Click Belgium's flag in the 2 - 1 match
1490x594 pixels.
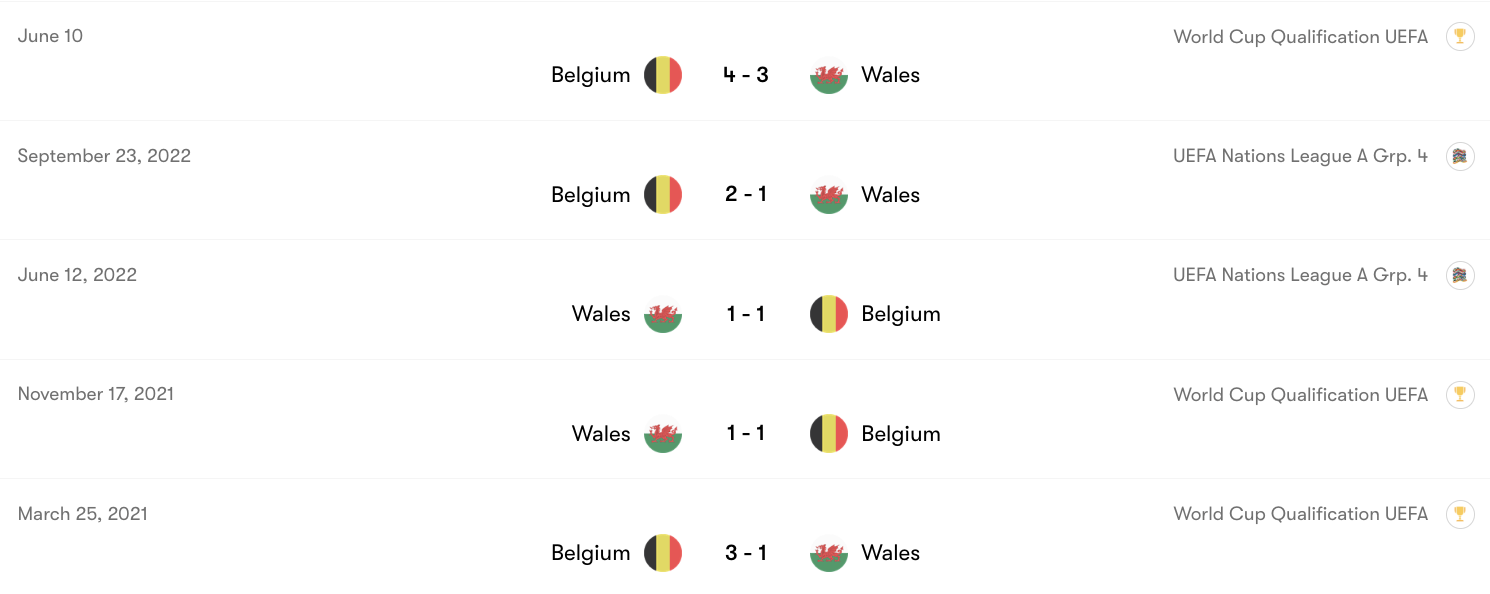(x=663, y=195)
